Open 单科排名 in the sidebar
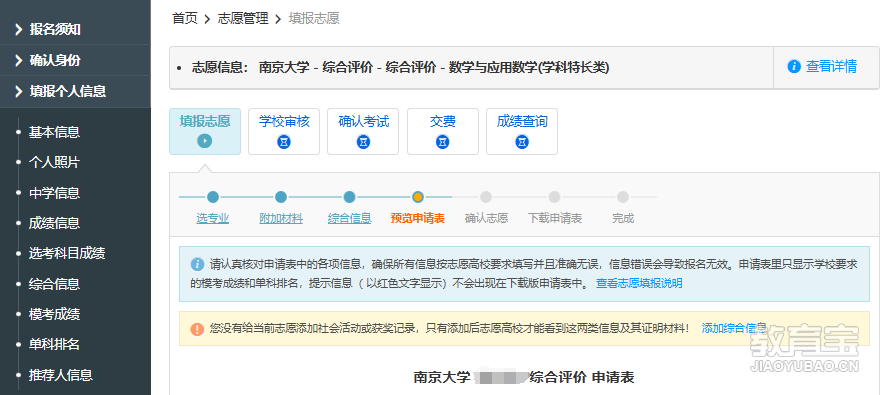Viewport: 880px width, 395px height. [x=54, y=344]
